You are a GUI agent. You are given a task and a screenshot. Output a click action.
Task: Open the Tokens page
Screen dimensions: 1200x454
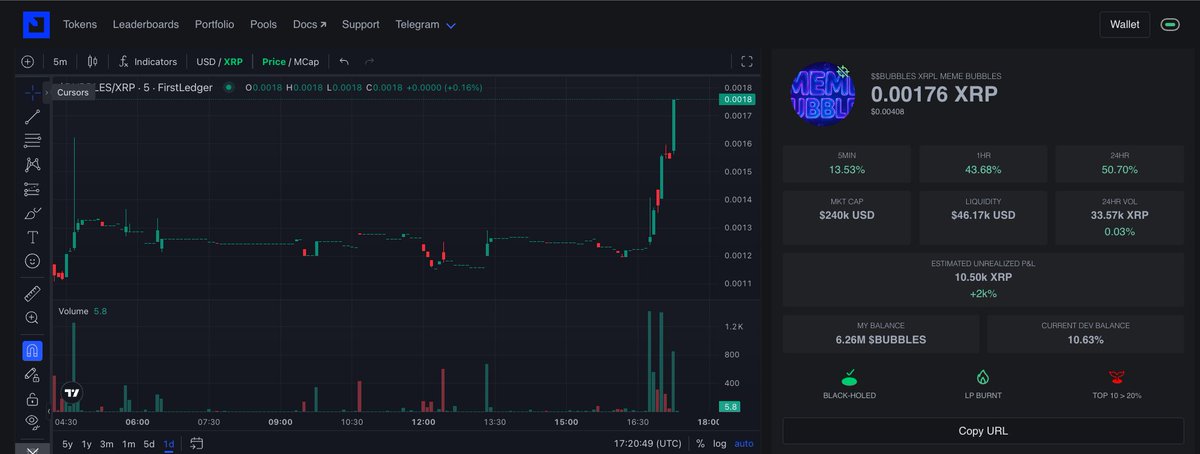[79, 24]
